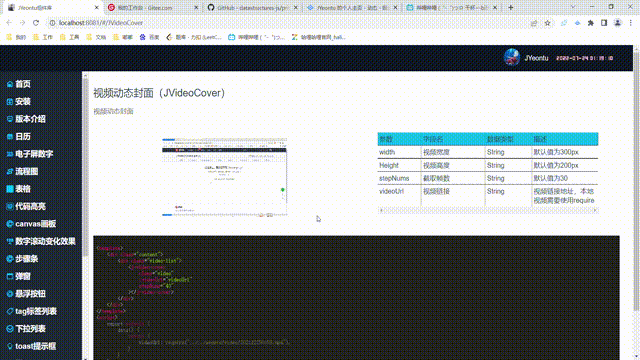Click the toast提示框 icon in sidebar

point(10,346)
